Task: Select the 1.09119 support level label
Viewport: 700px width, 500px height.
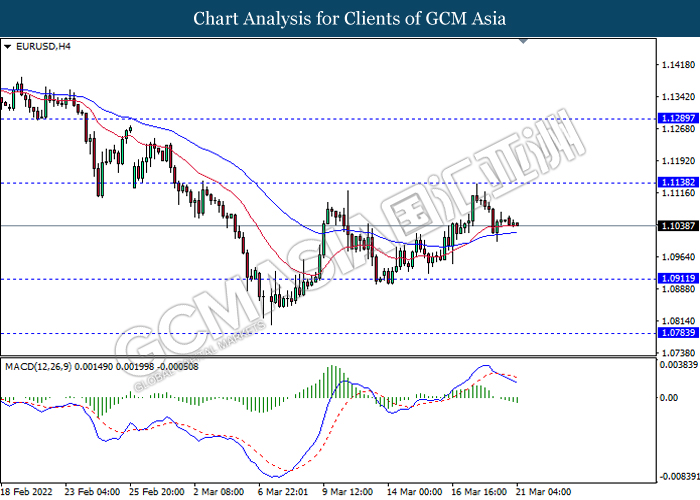Action: point(678,279)
